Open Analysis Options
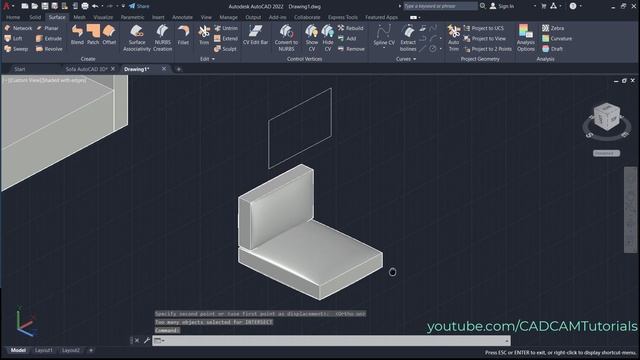This screenshot has width=640, height=360. click(526, 38)
